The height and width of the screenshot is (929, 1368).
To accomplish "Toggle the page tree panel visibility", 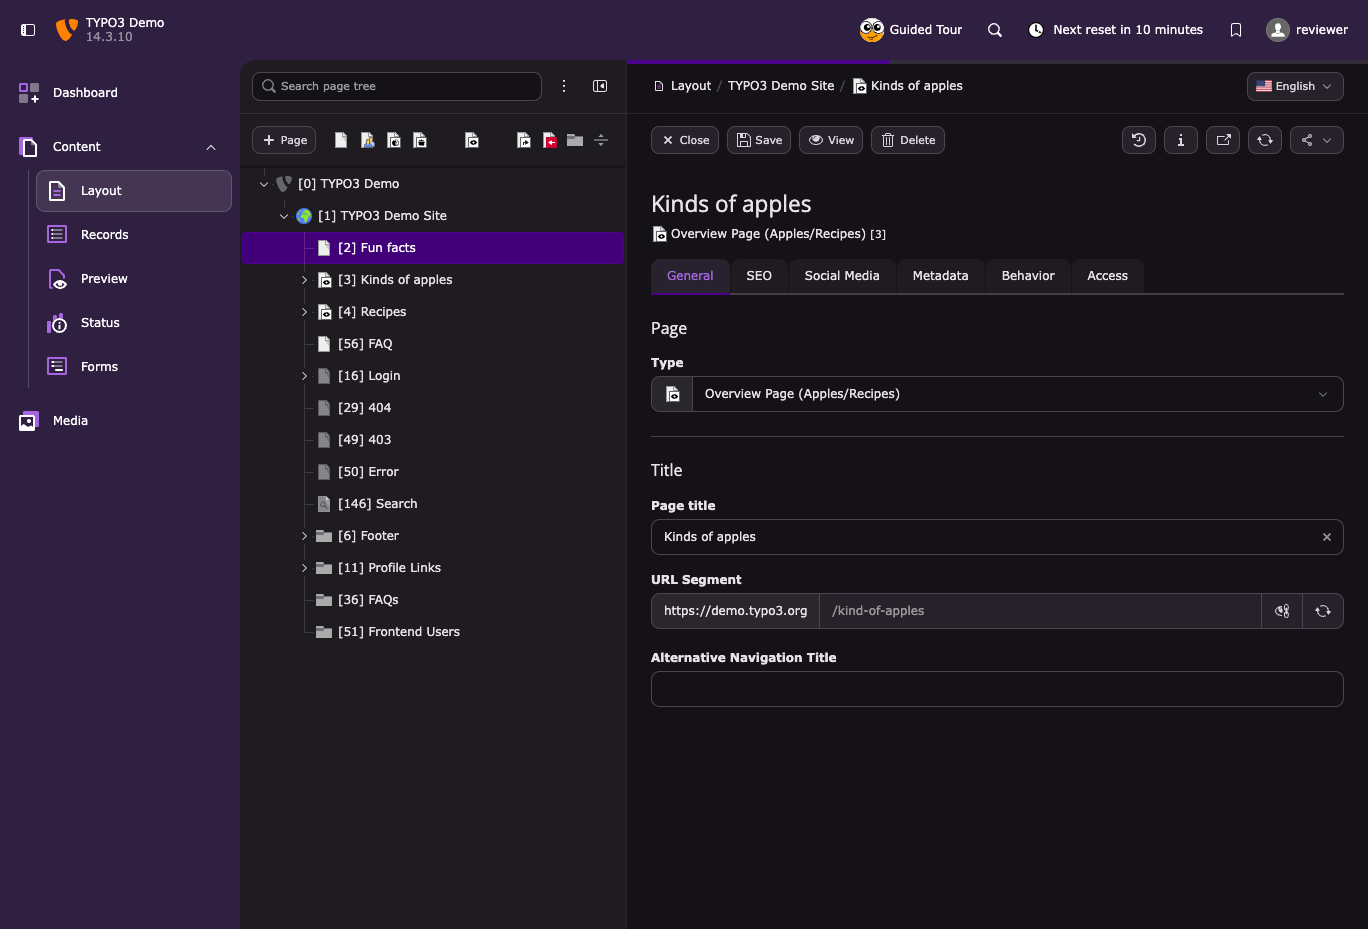I will pyautogui.click(x=600, y=86).
